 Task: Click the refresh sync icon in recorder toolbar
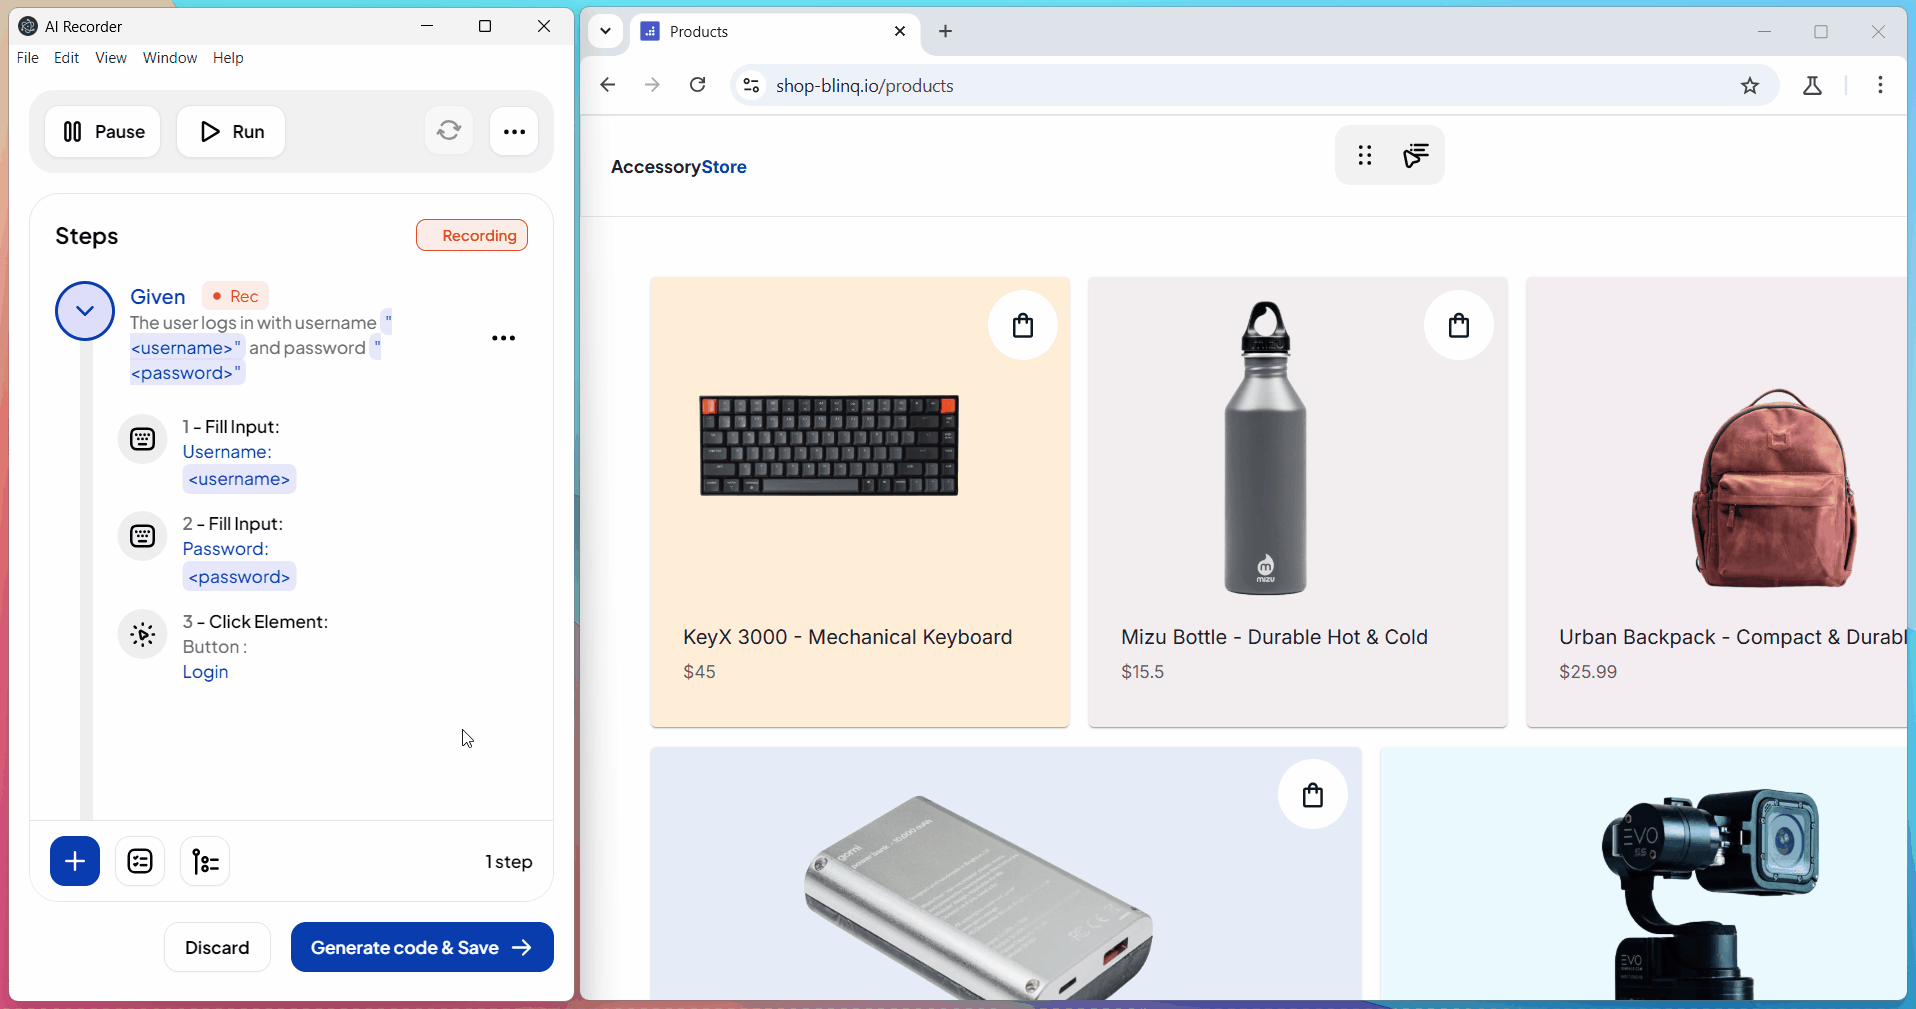pos(449,131)
